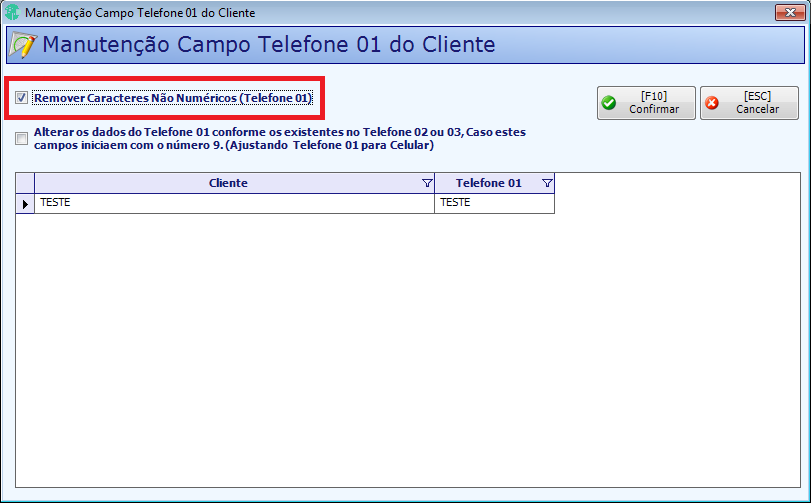The width and height of the screenshot is (811, 503).
Task: Enable the Alterar os dados do Telefone 01 checkbox
Action: pos(21,139)
